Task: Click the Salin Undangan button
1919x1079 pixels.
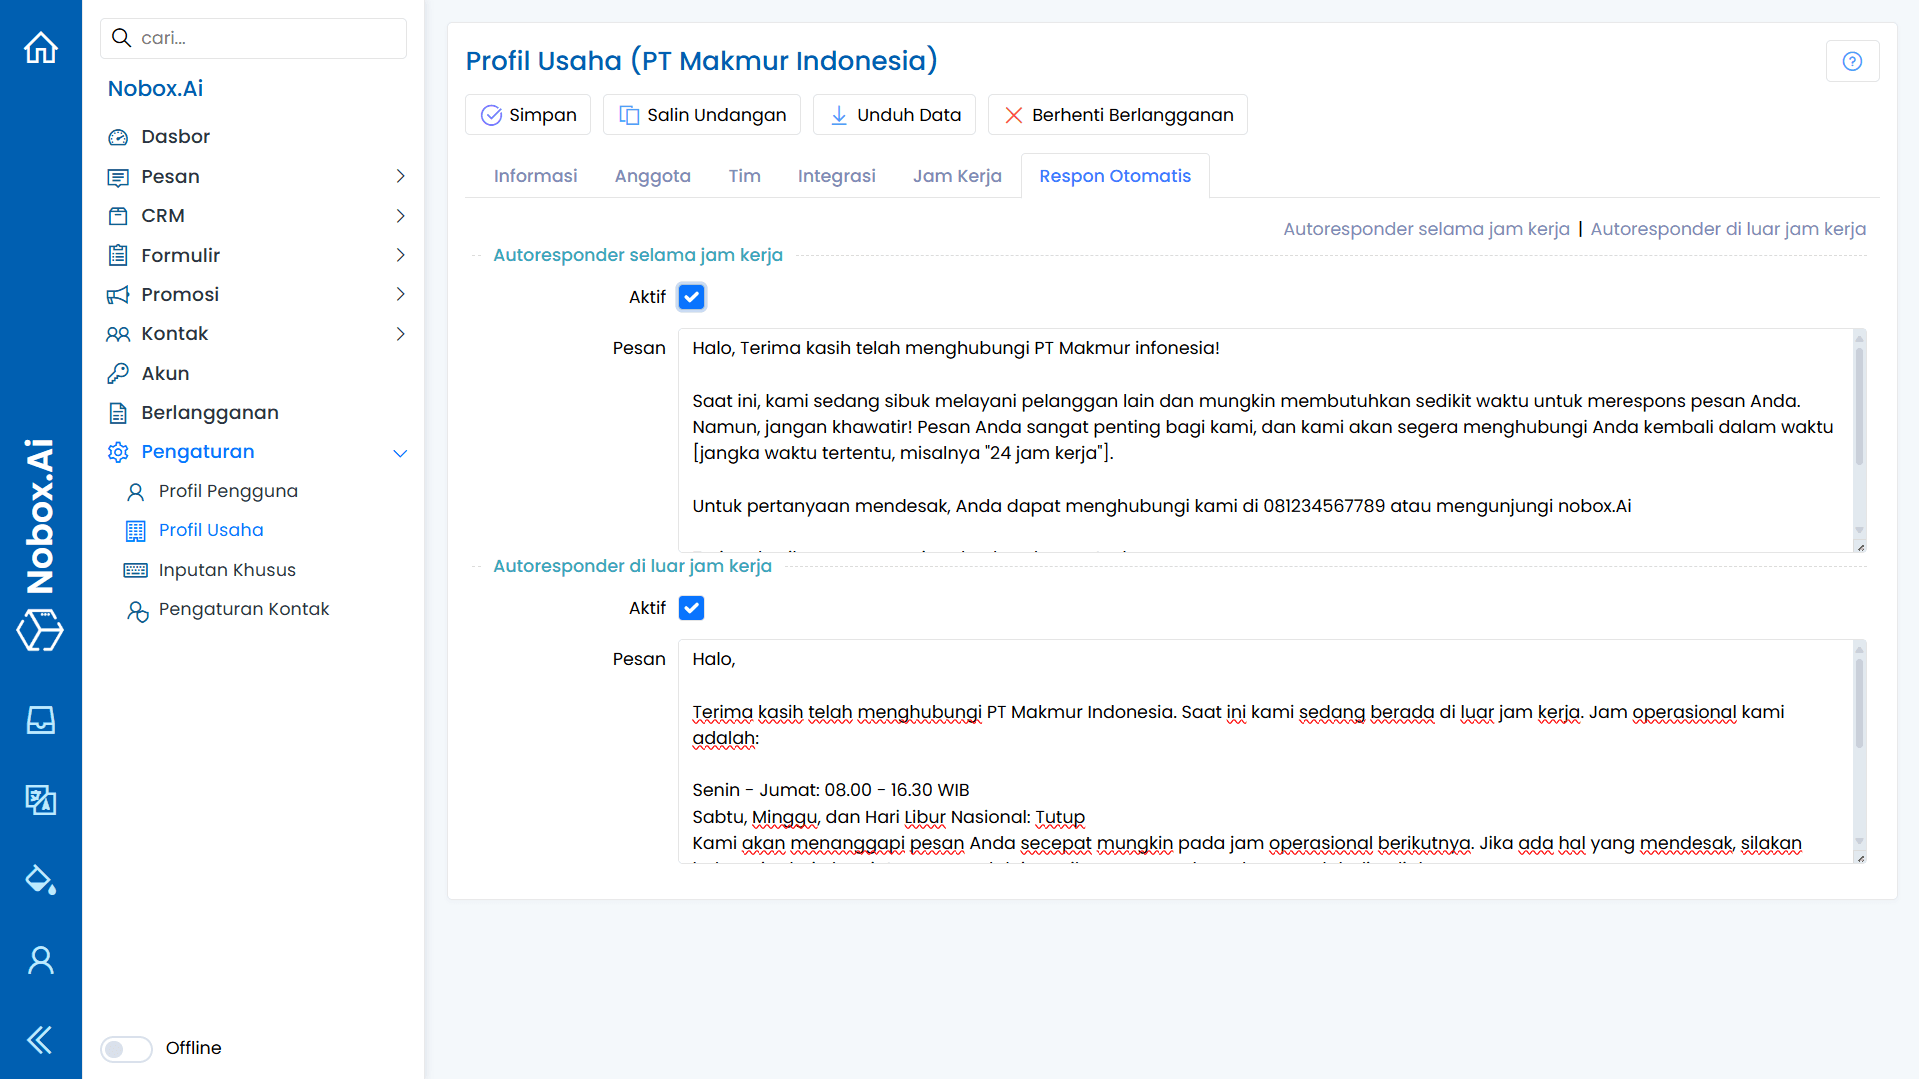Action: pyautogui.click(x=701, y=114)
